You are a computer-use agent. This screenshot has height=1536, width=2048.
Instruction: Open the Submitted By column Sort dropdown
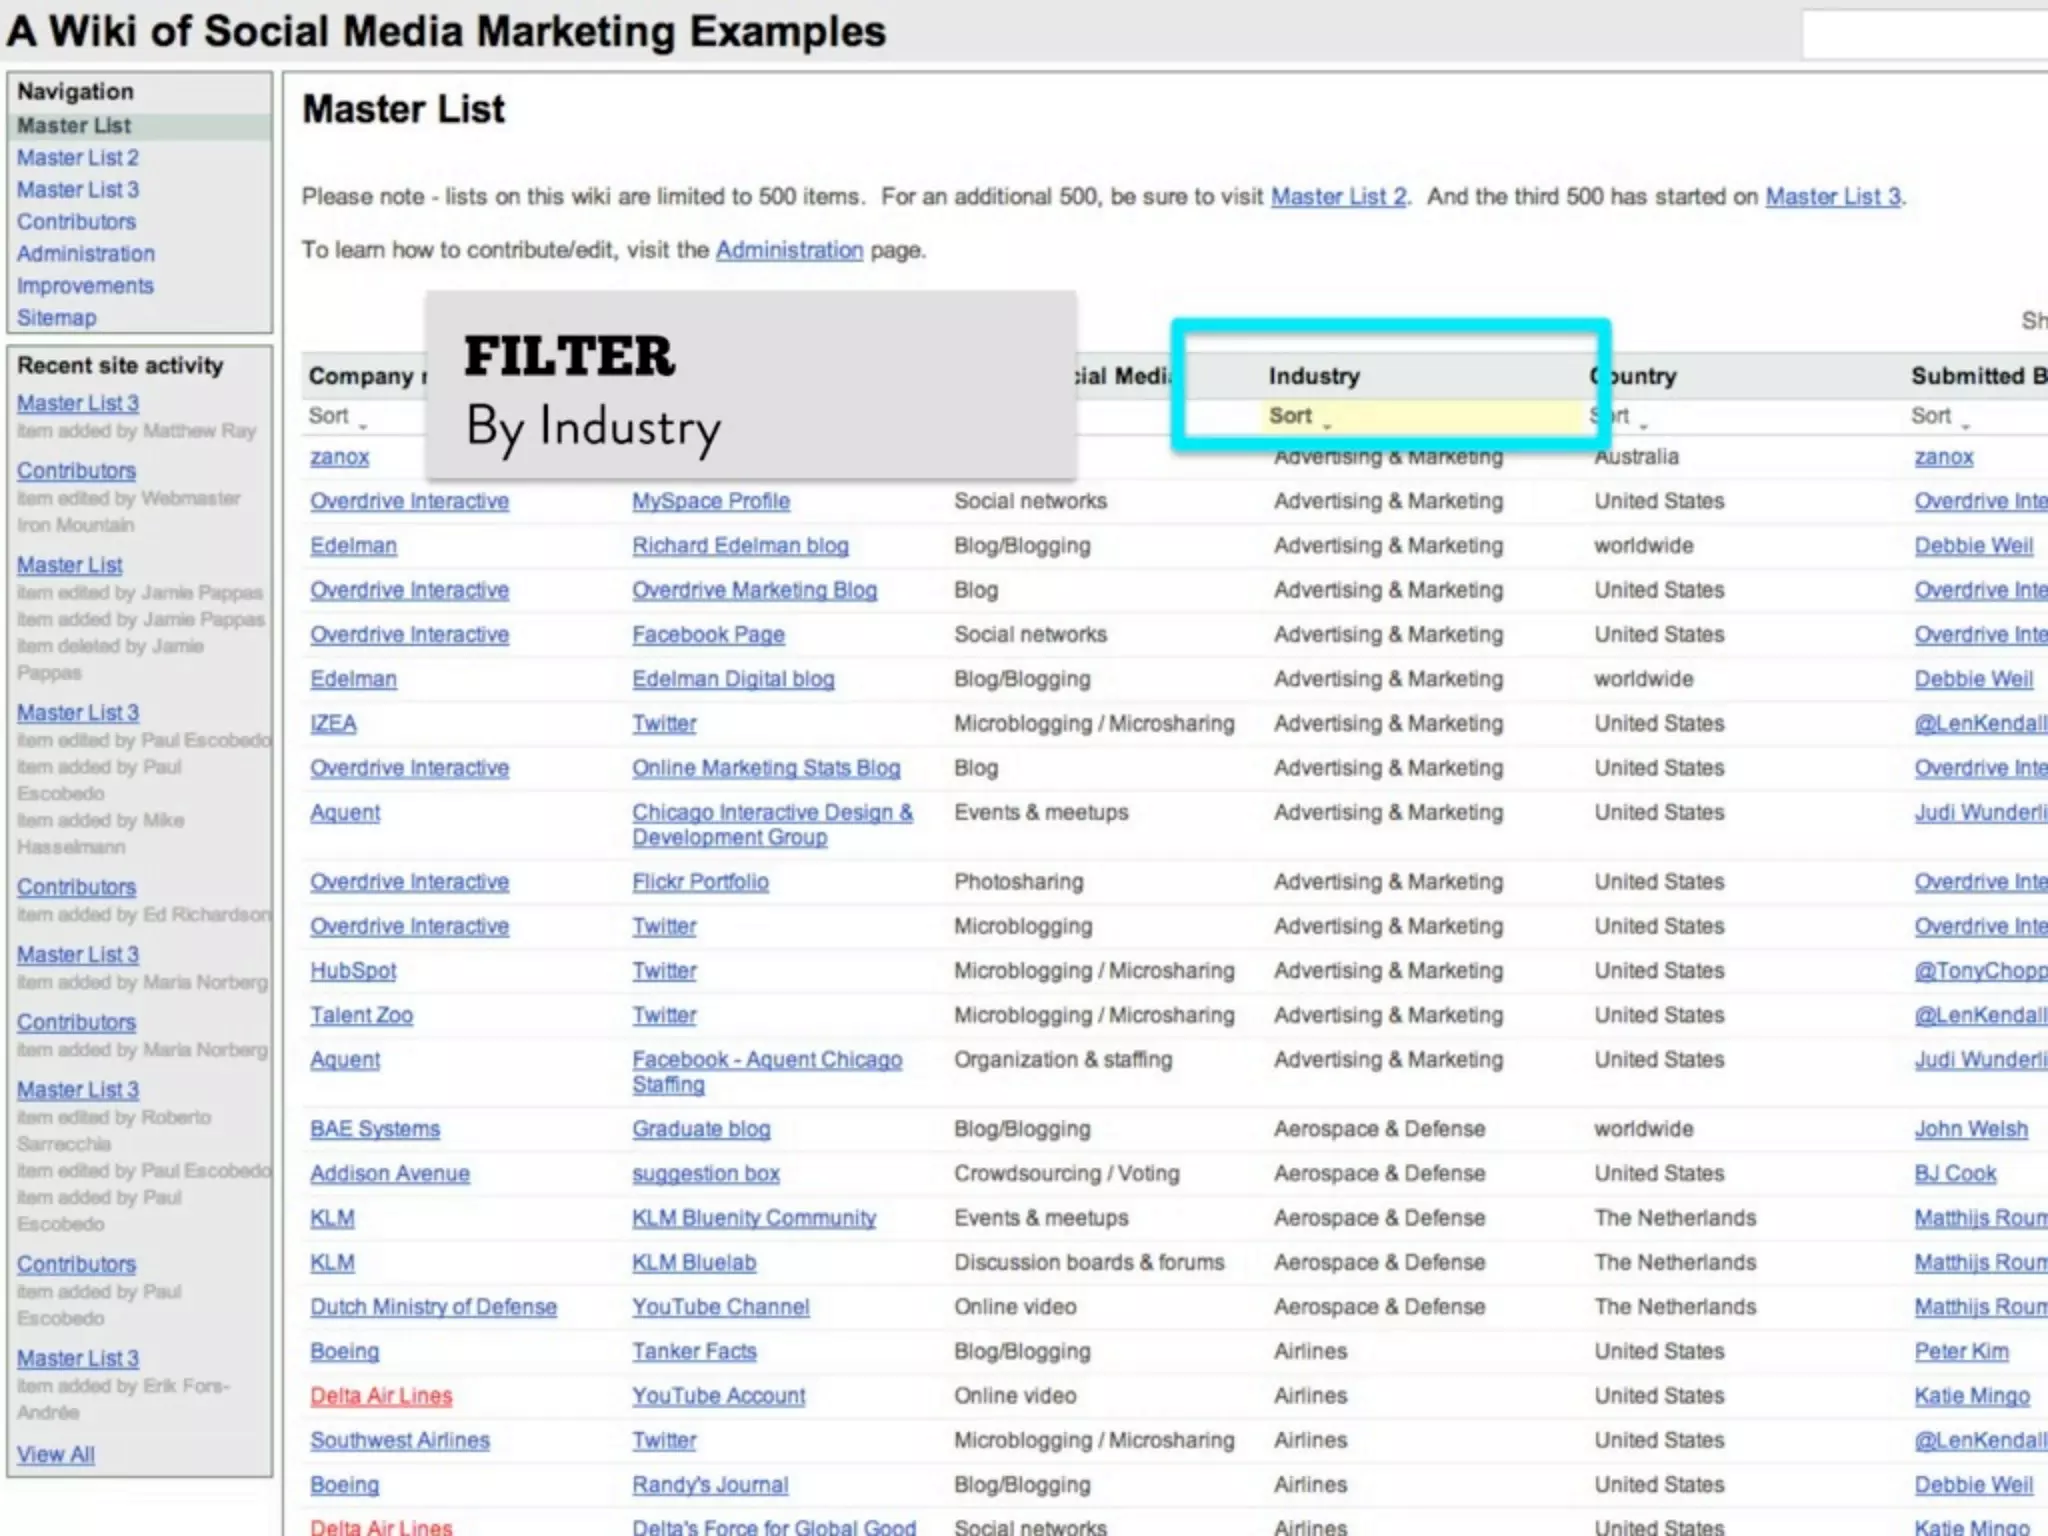1939,416
